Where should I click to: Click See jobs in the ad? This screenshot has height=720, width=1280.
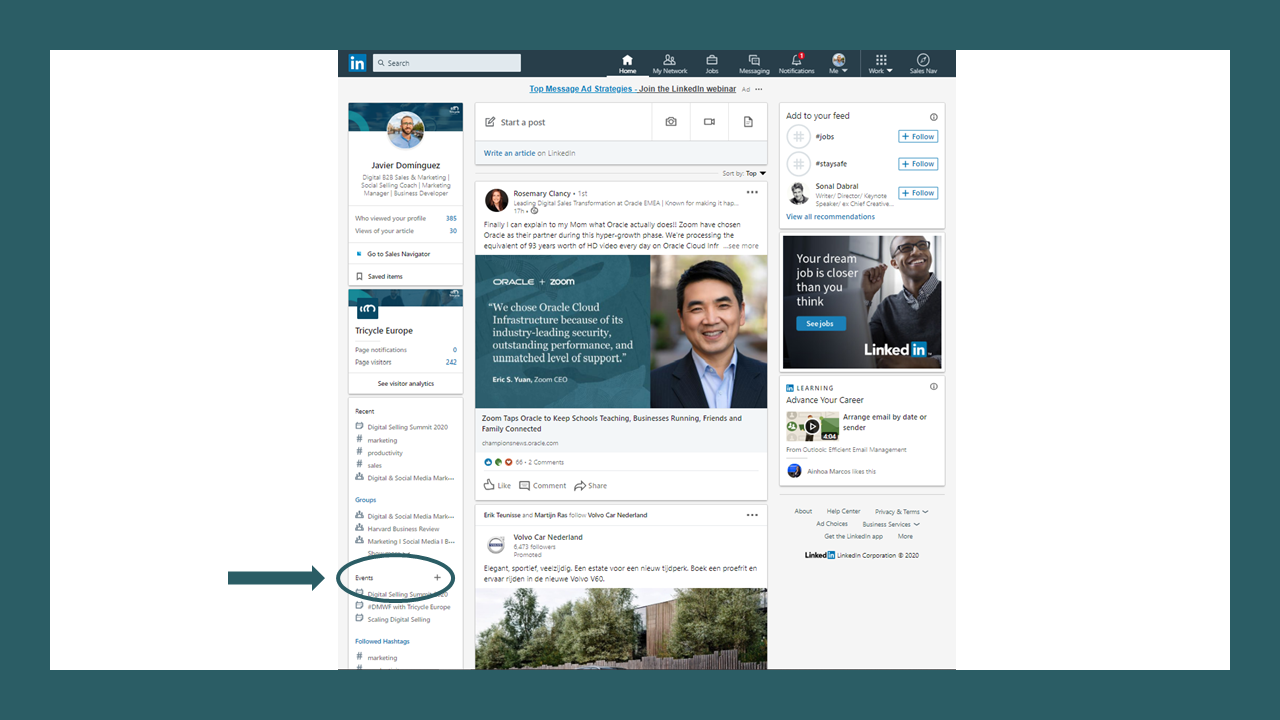pos(820,323)
